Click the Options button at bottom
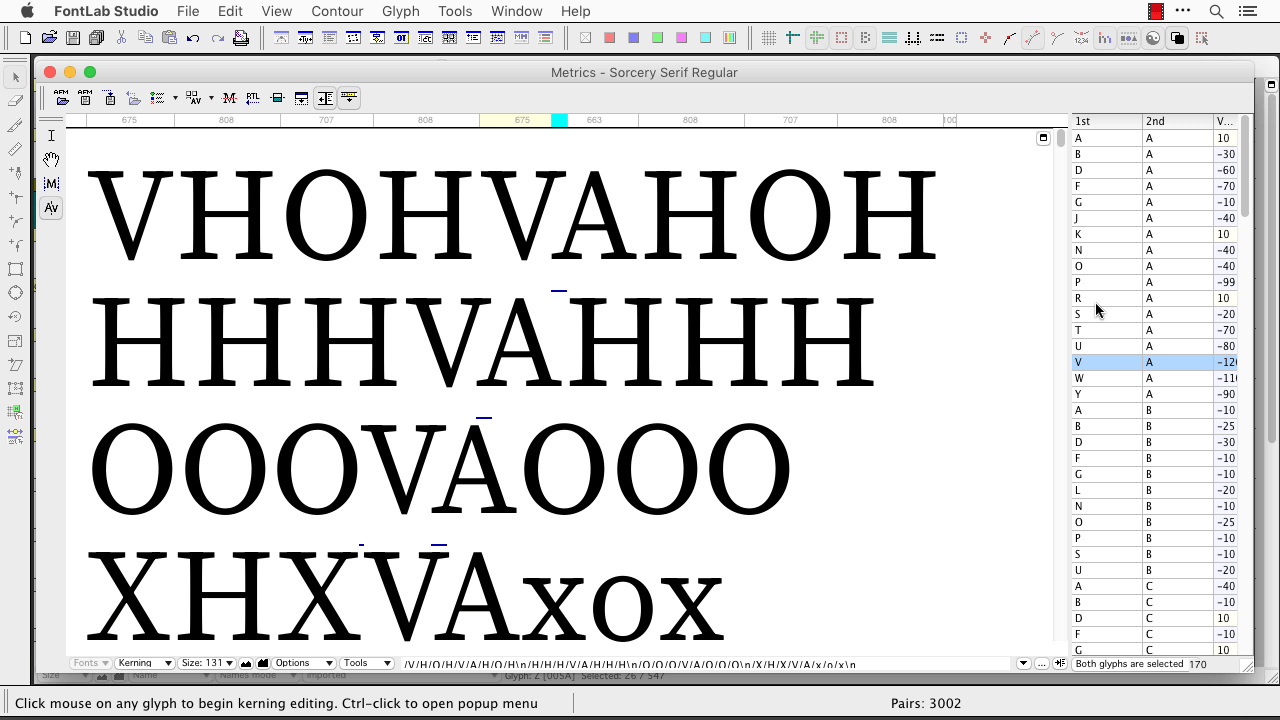This screenshot has width=1280, height=720. 303,663
